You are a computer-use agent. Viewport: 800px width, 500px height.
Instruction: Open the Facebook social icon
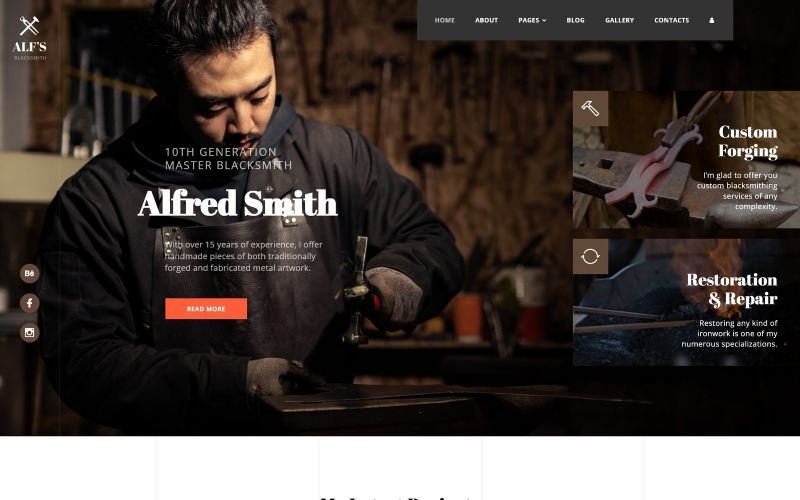pos(30,303)
